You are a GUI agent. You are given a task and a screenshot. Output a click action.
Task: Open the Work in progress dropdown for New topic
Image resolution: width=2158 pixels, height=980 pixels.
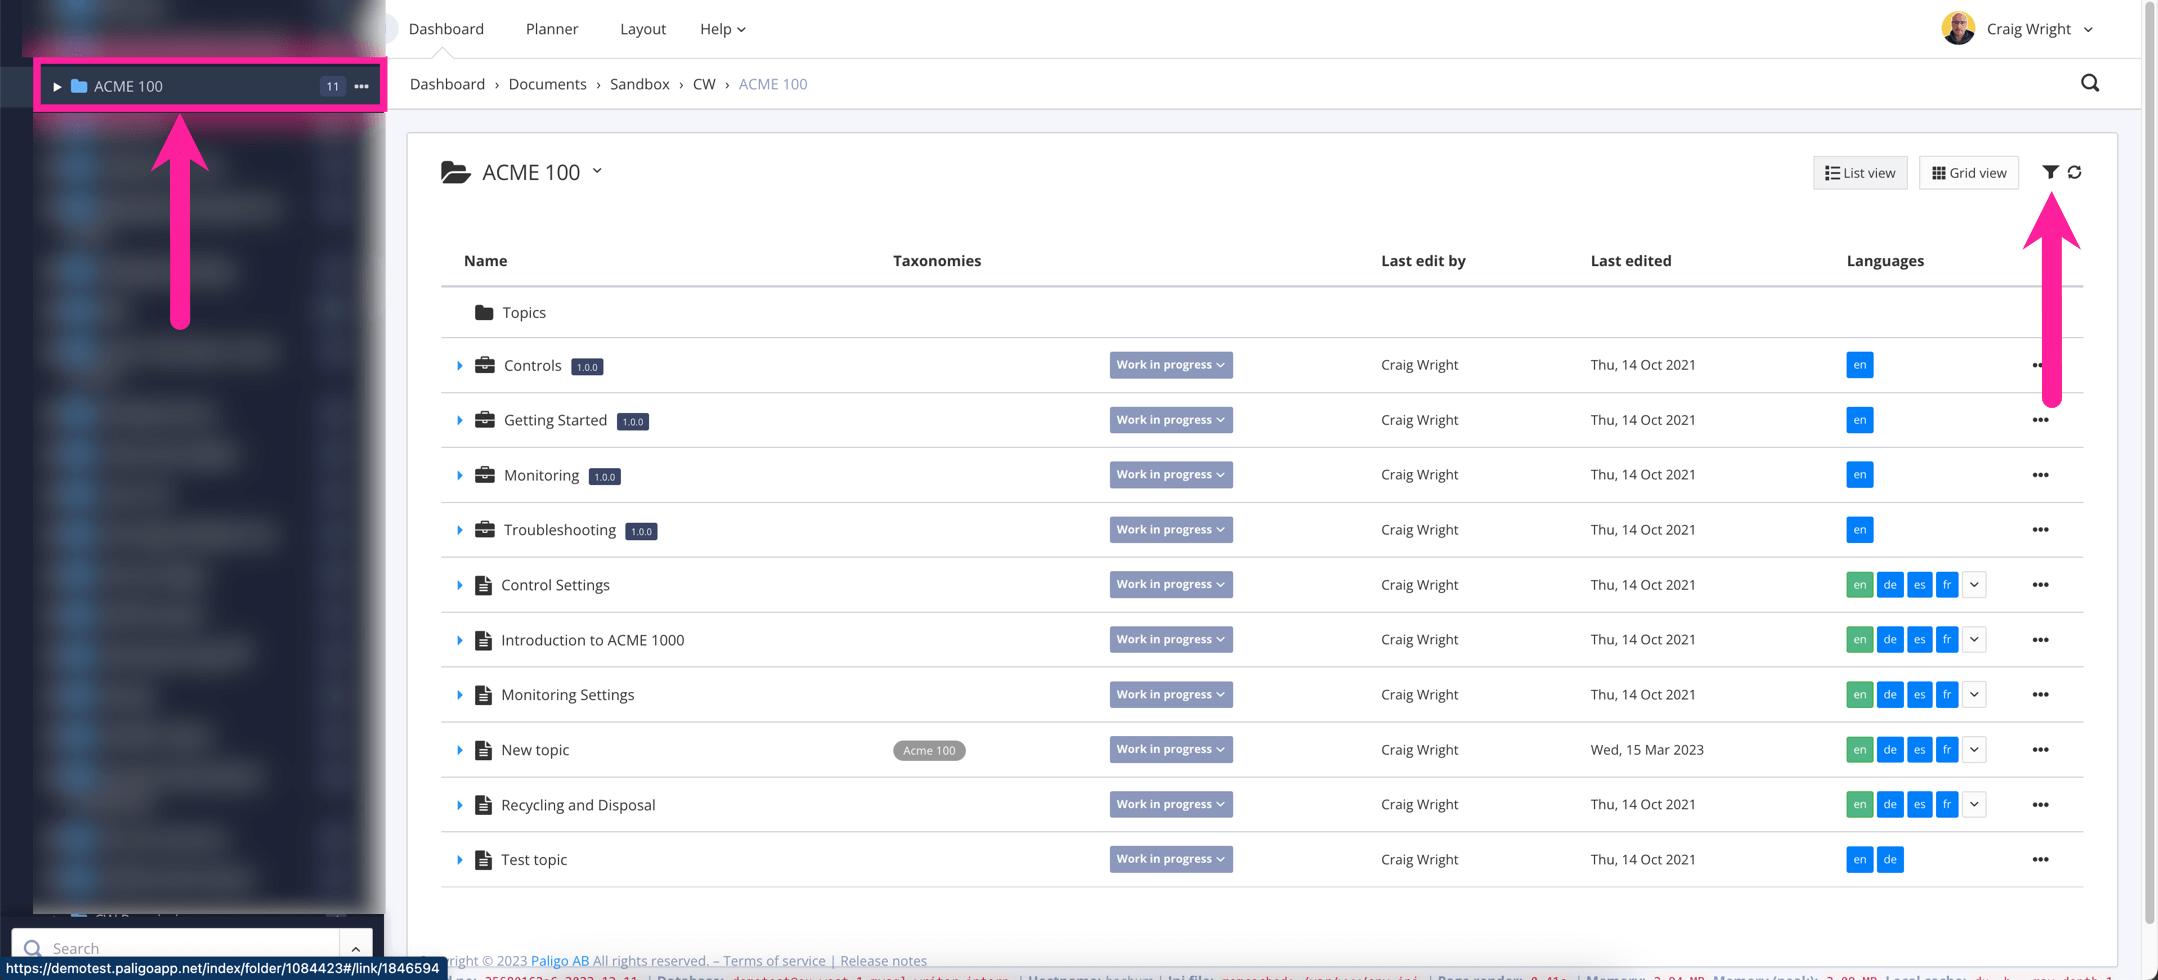pyautogui.click(x=1170, y=749)
